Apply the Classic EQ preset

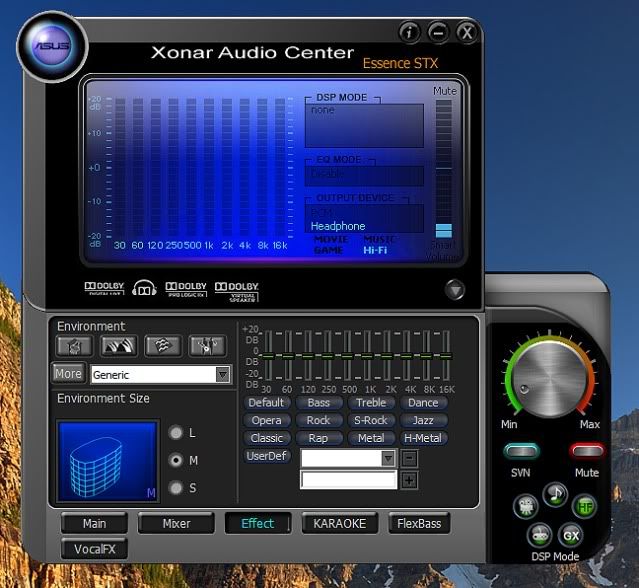coord(266,438)
